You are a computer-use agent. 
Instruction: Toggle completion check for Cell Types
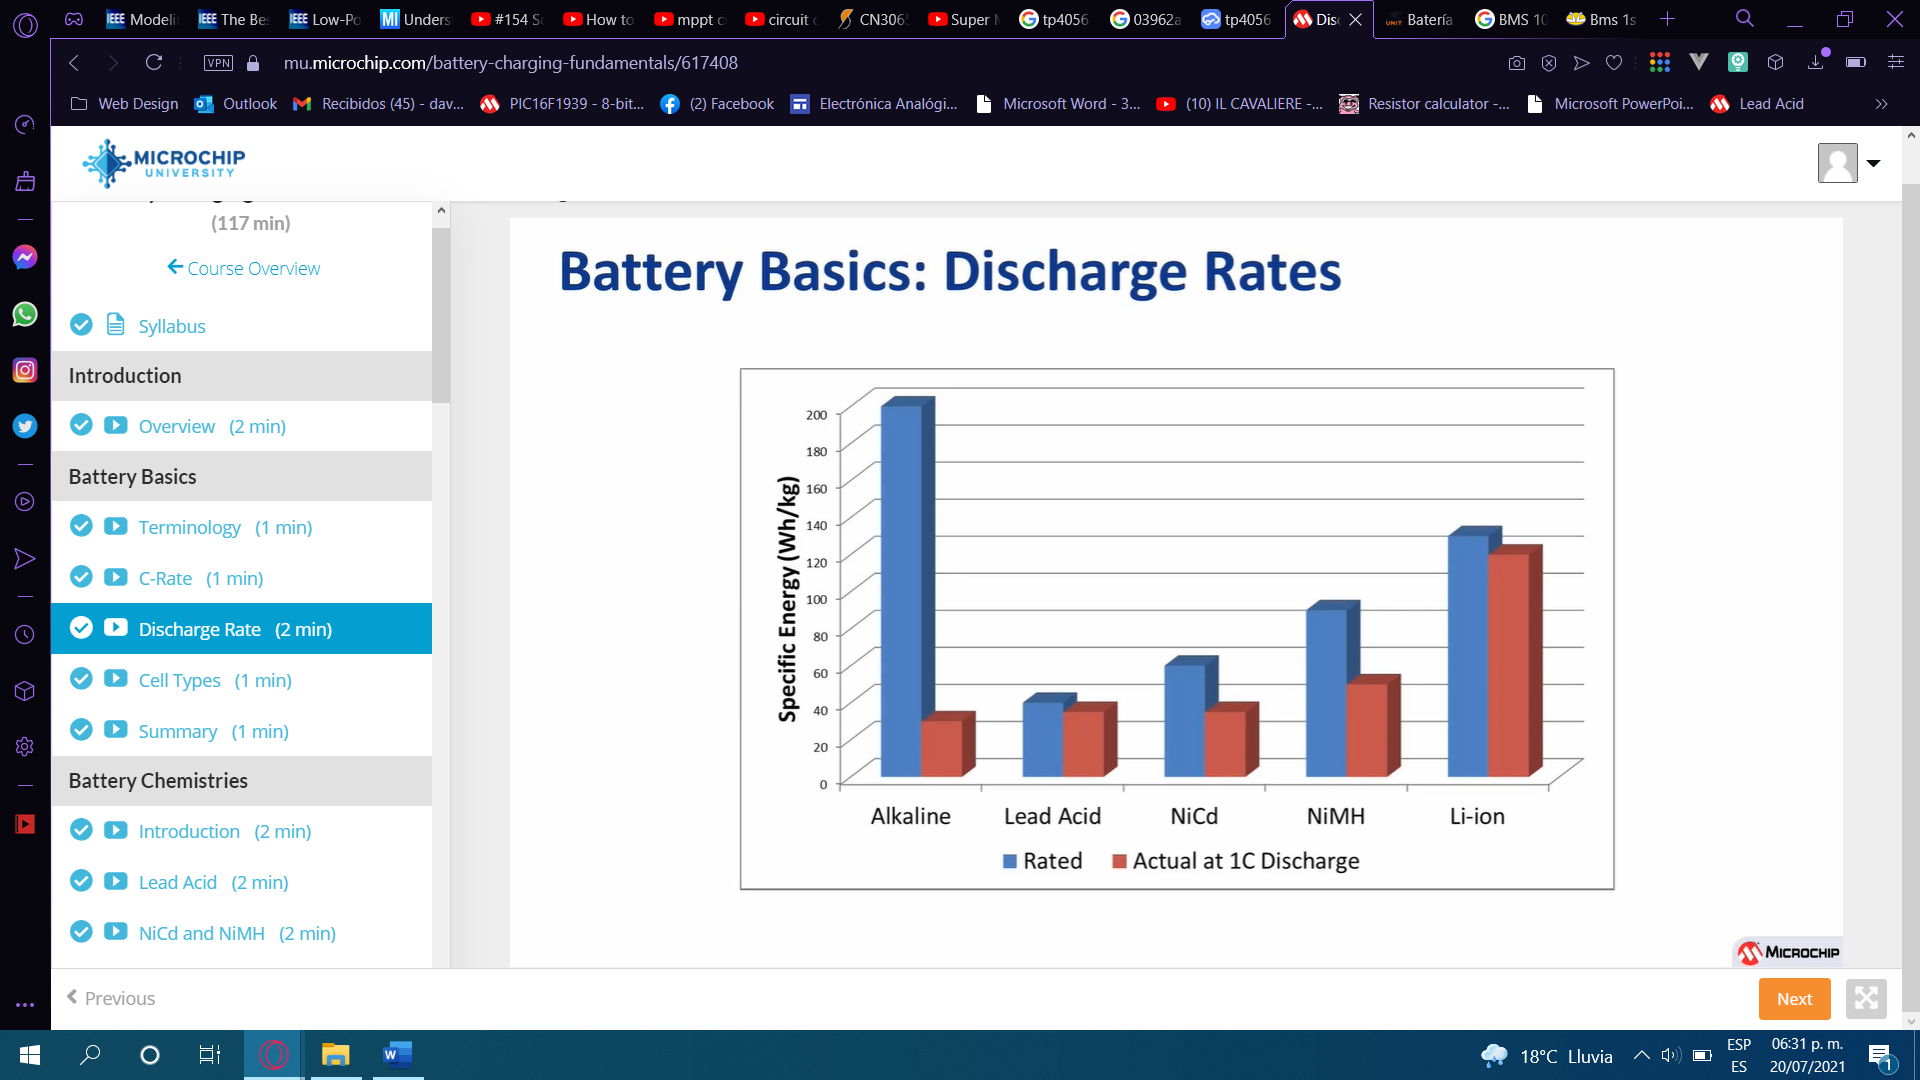(x=81, y=679)
